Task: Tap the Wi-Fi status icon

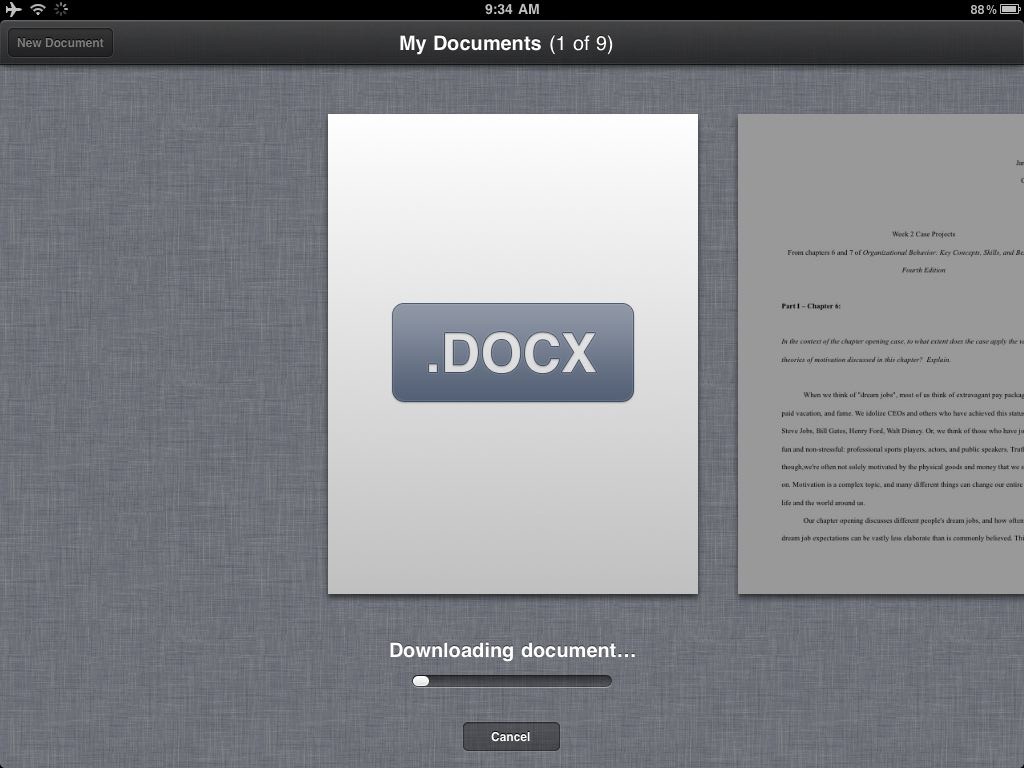Action: (38, 9)
